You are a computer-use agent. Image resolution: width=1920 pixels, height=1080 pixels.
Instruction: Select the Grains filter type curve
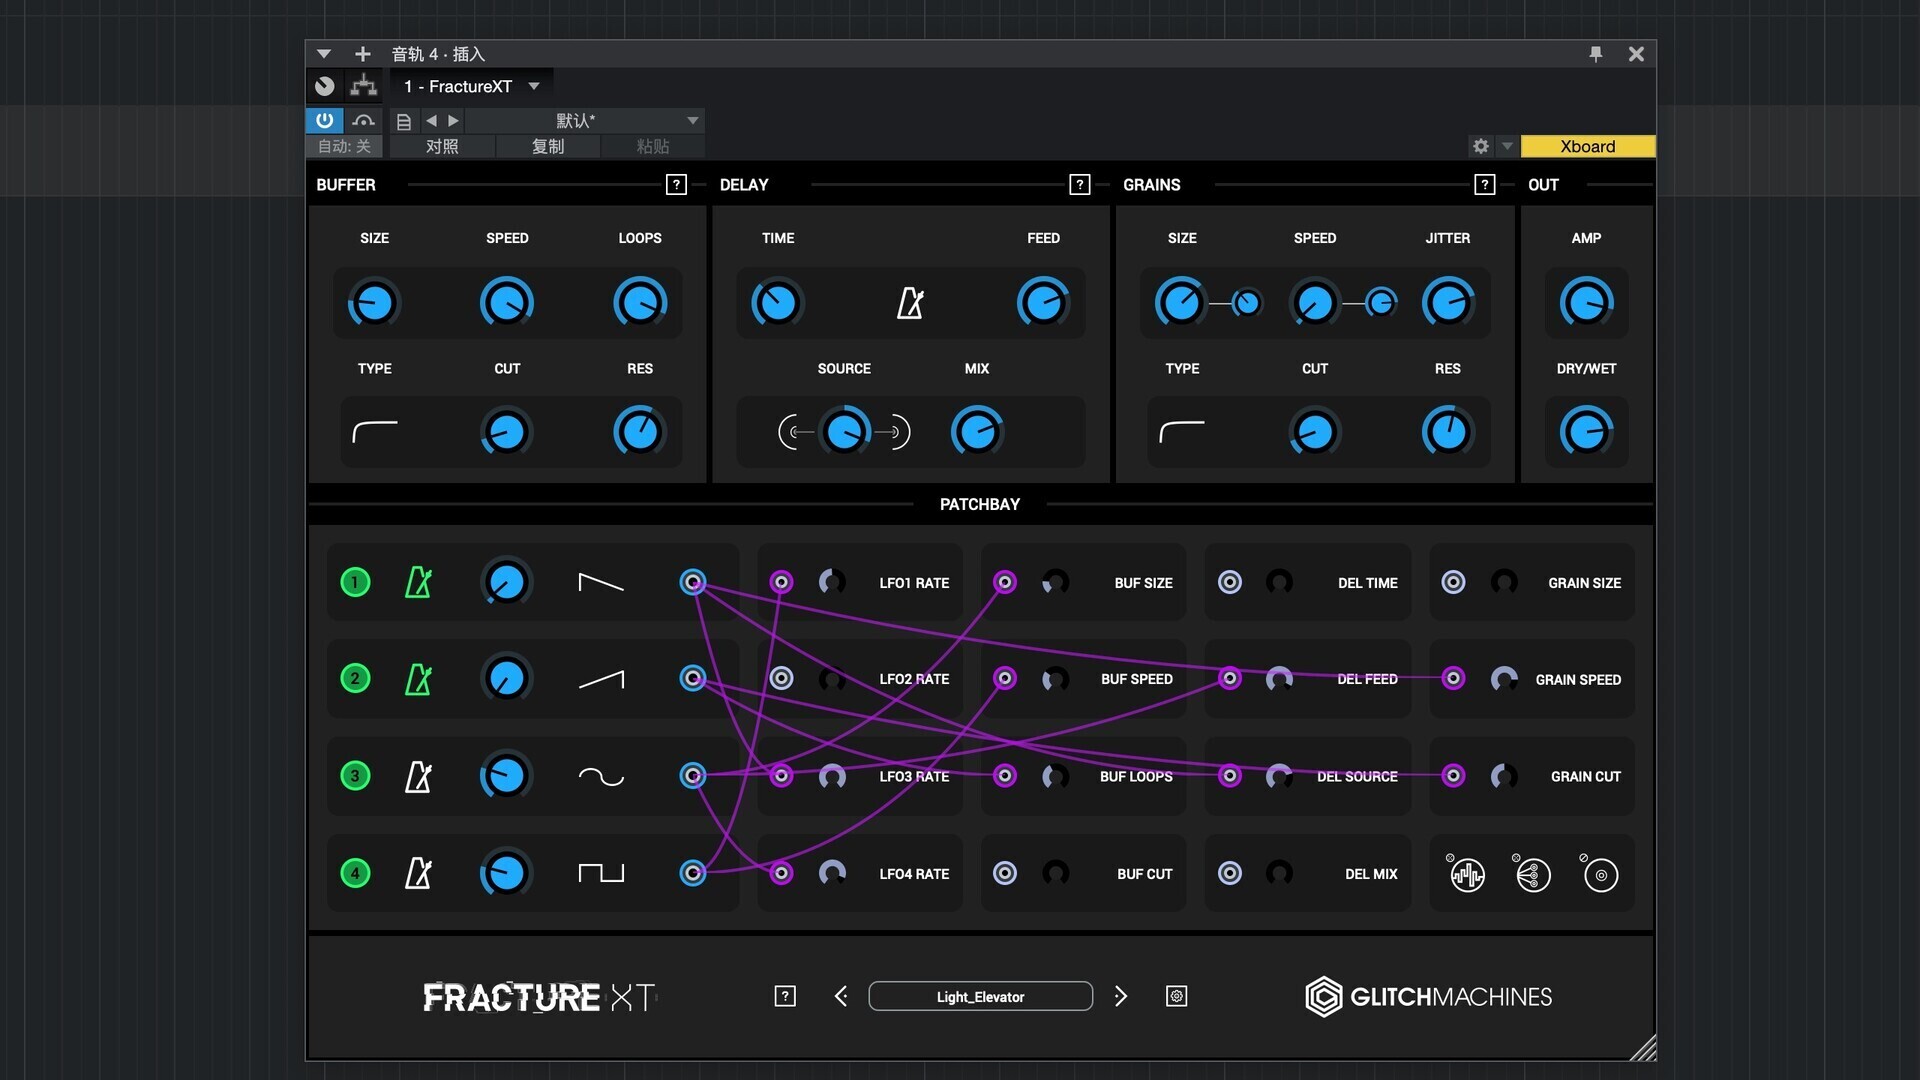coord(1182,432)
